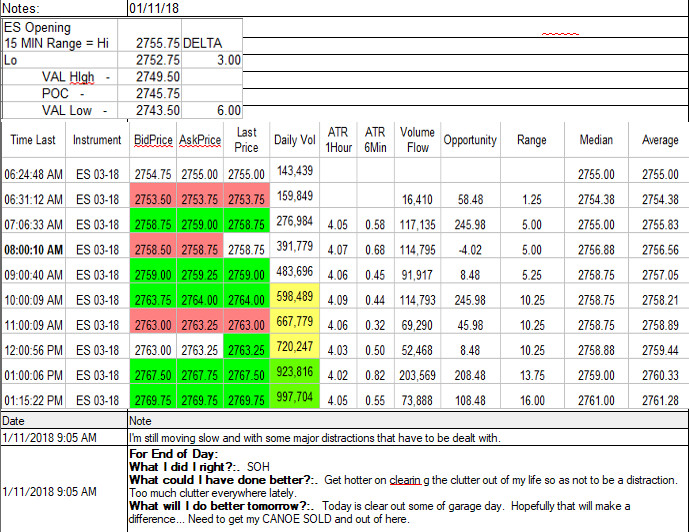The height and width of the screenshot is (532, 689).
Task: Click the Range column header
Action: coord(532,140)
